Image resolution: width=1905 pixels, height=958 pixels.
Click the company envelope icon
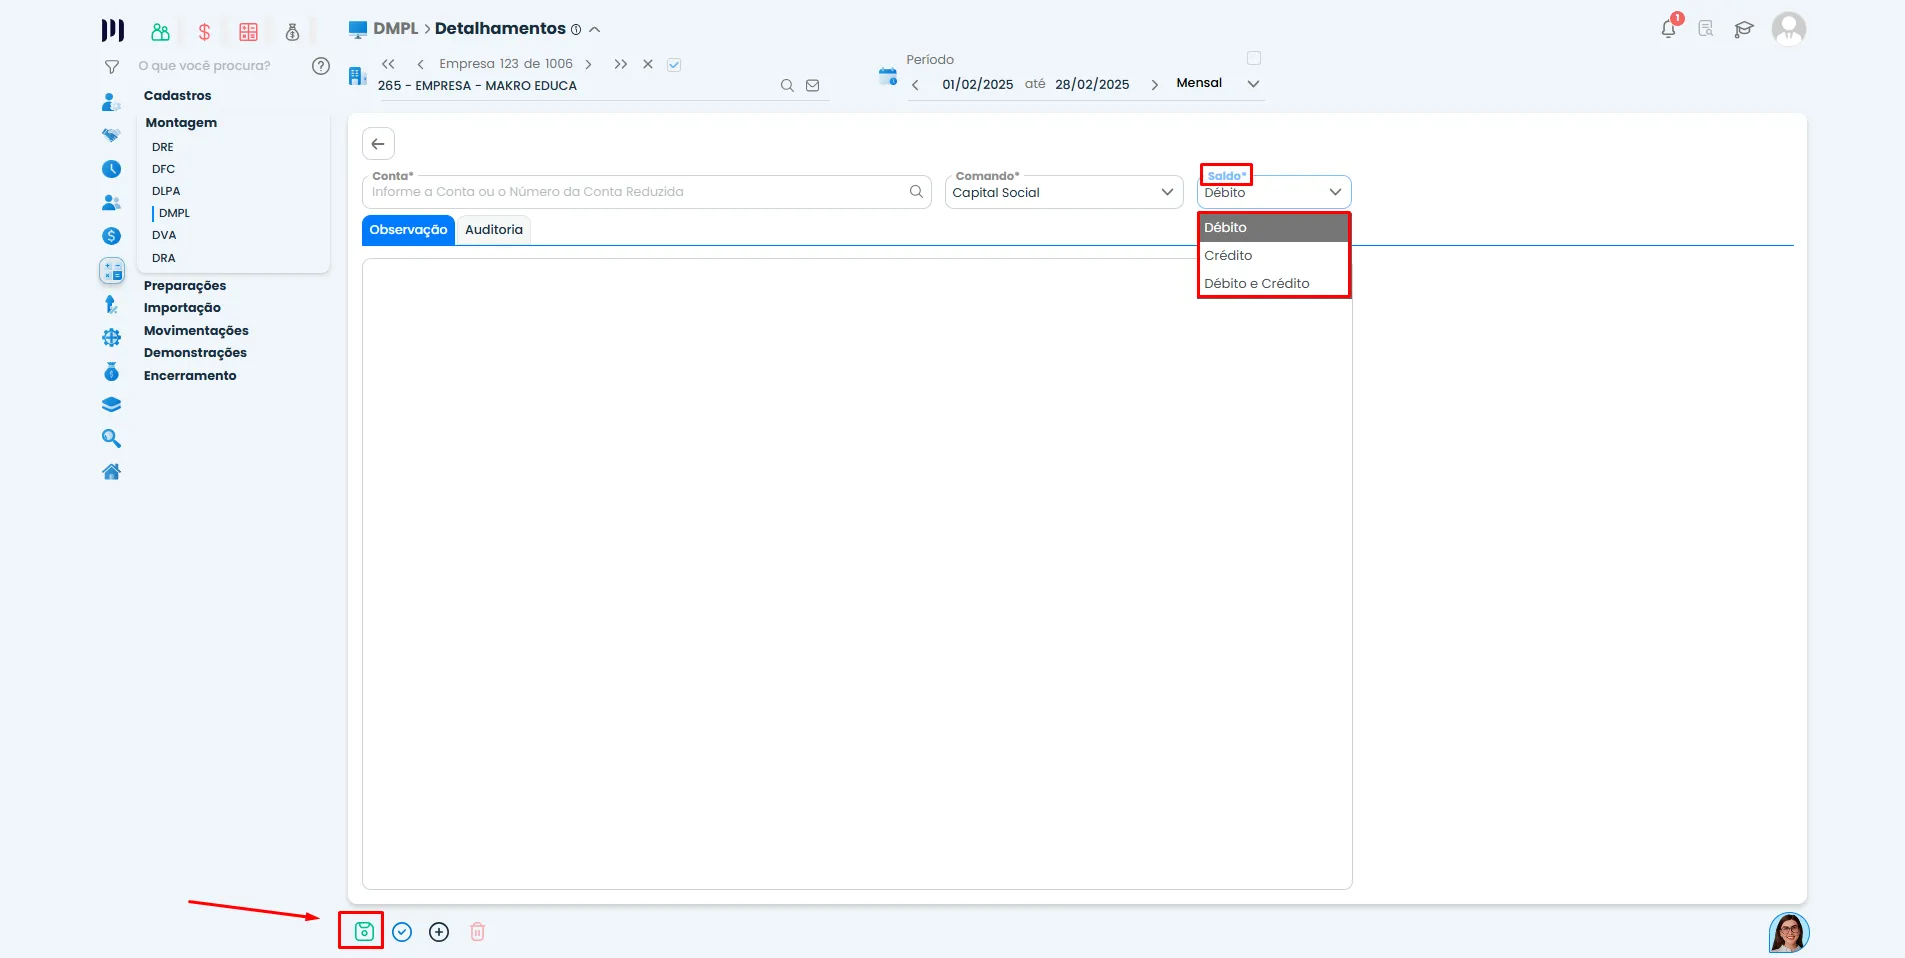(813, 86)
